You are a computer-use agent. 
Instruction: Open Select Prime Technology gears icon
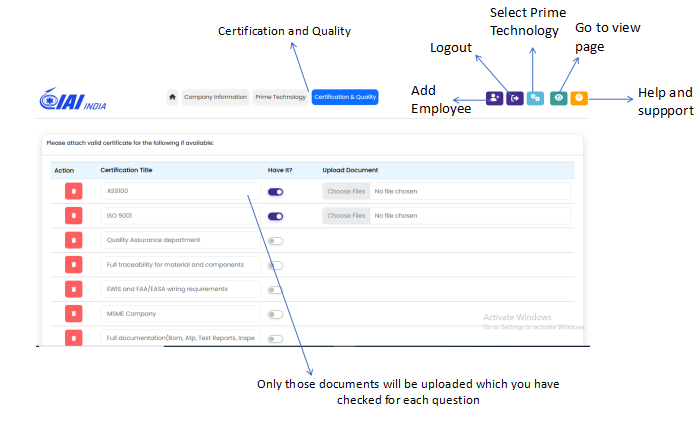[x=535, y=98]
